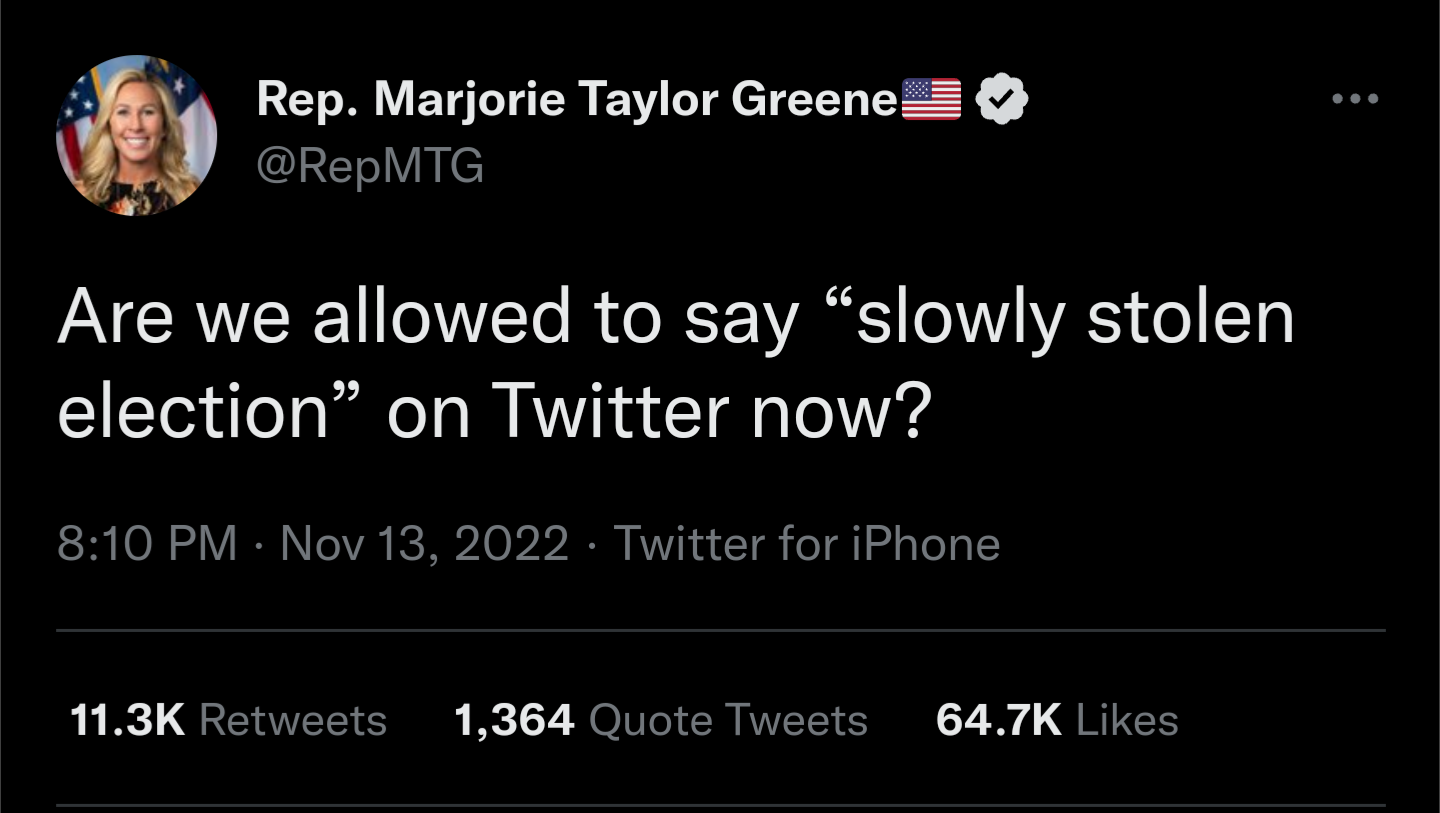
Task: View the list of Retweets
Action: (293, 720)
